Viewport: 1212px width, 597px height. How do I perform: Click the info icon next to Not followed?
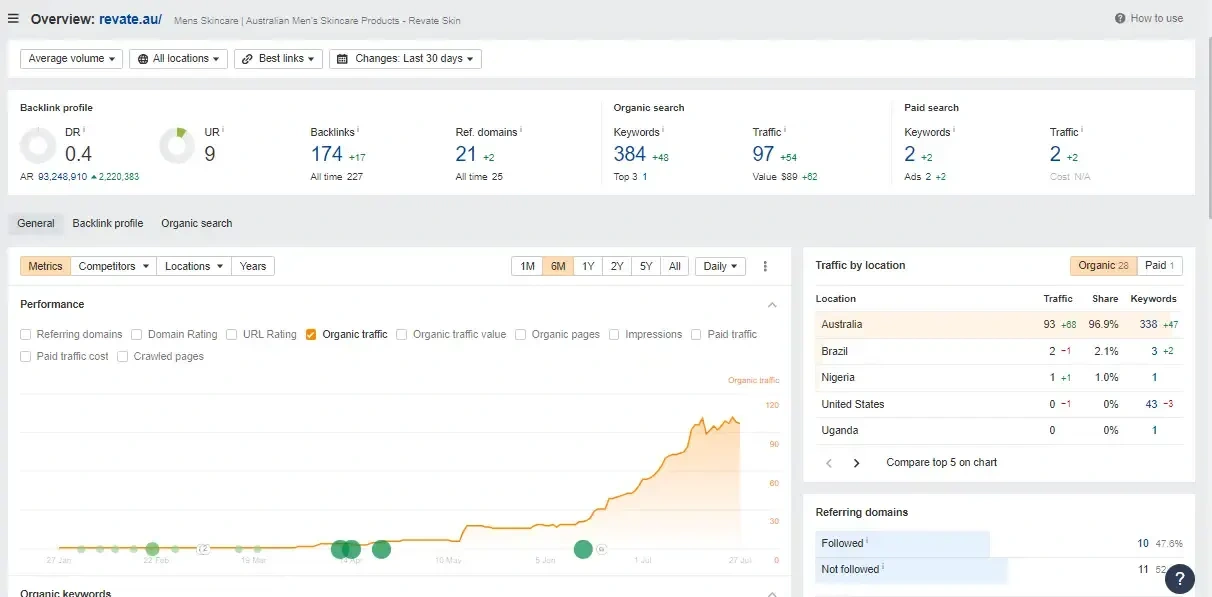coord(883,568)
